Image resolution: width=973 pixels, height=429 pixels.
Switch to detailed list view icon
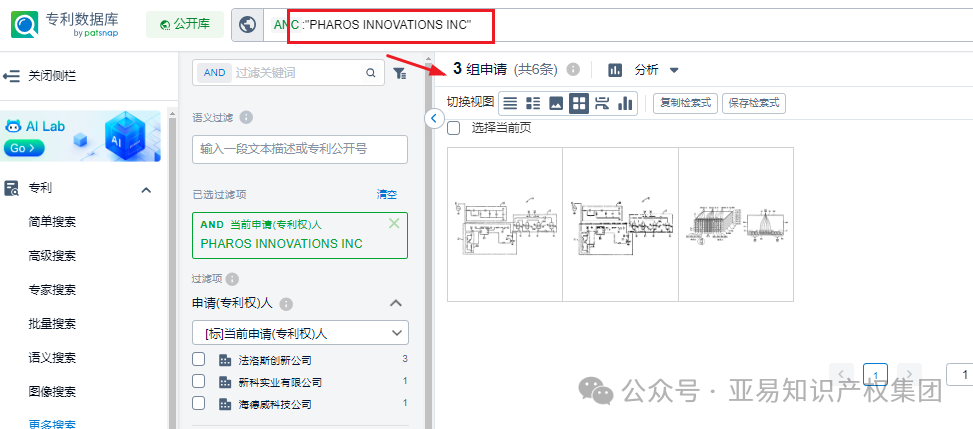click(x=532, y=104)
